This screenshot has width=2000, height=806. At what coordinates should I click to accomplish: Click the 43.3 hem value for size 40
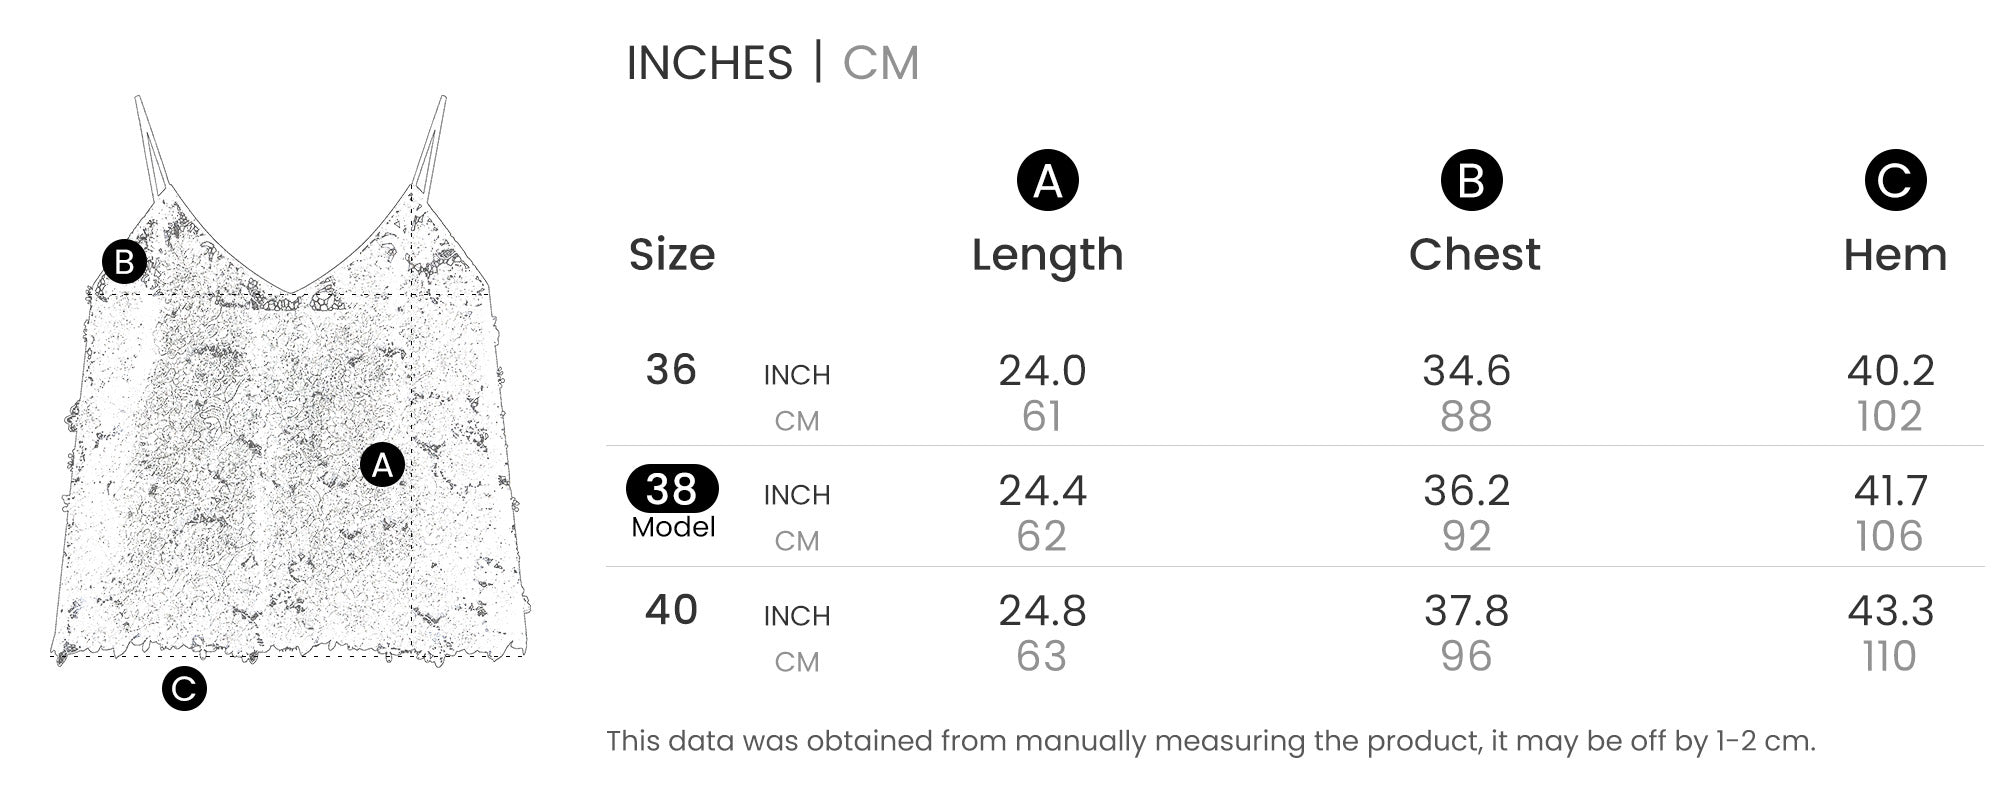point(1891,611)
